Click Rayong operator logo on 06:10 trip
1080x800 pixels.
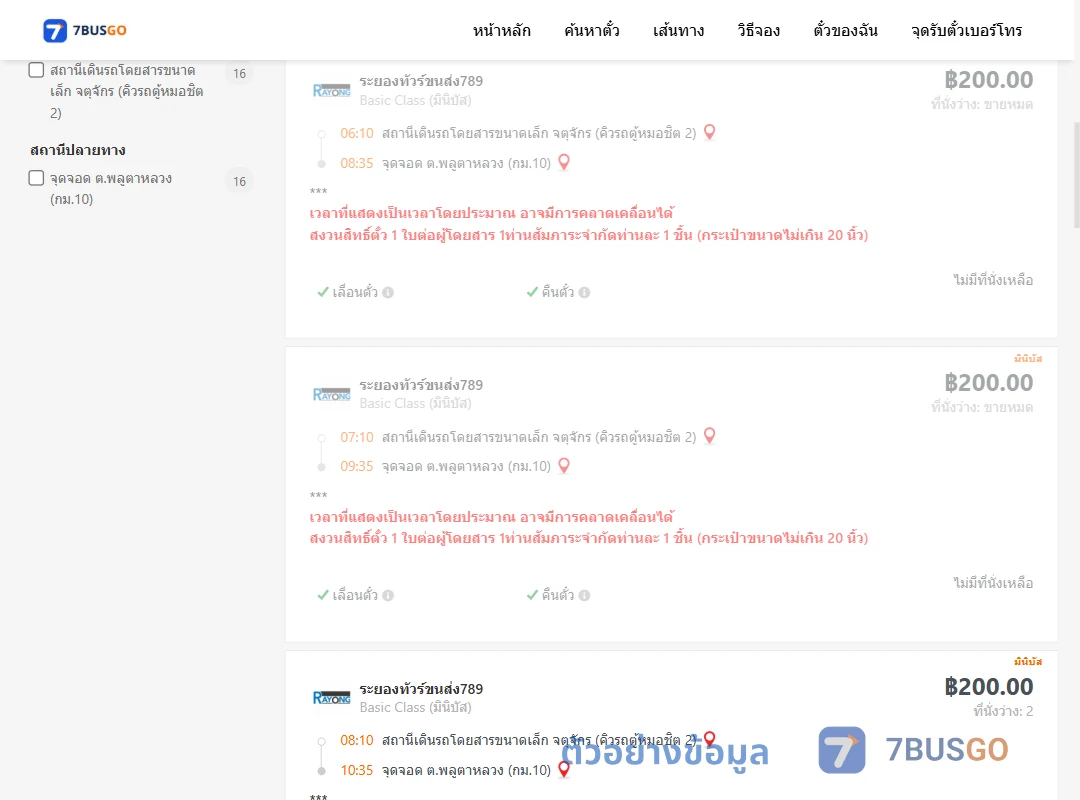tap(331, 91)
